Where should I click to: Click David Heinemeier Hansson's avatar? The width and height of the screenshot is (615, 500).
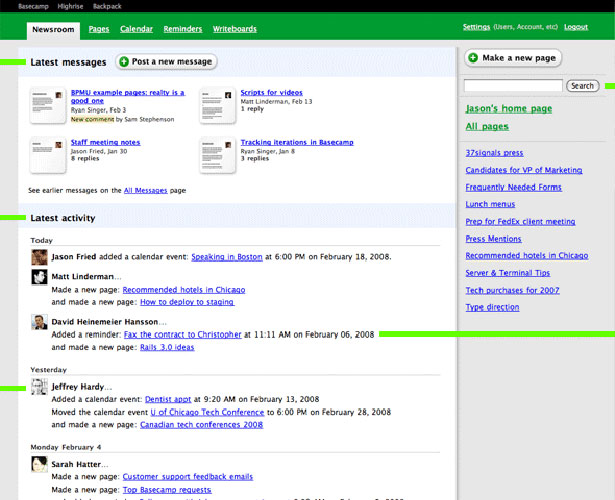pyautogui.click(x=39, y=322)
